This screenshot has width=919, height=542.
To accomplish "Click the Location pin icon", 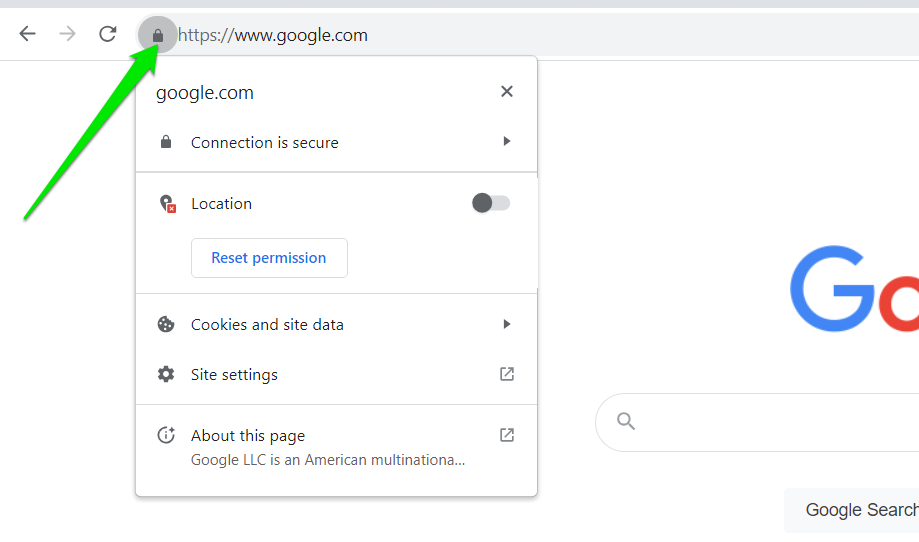I will pos(167,204).
